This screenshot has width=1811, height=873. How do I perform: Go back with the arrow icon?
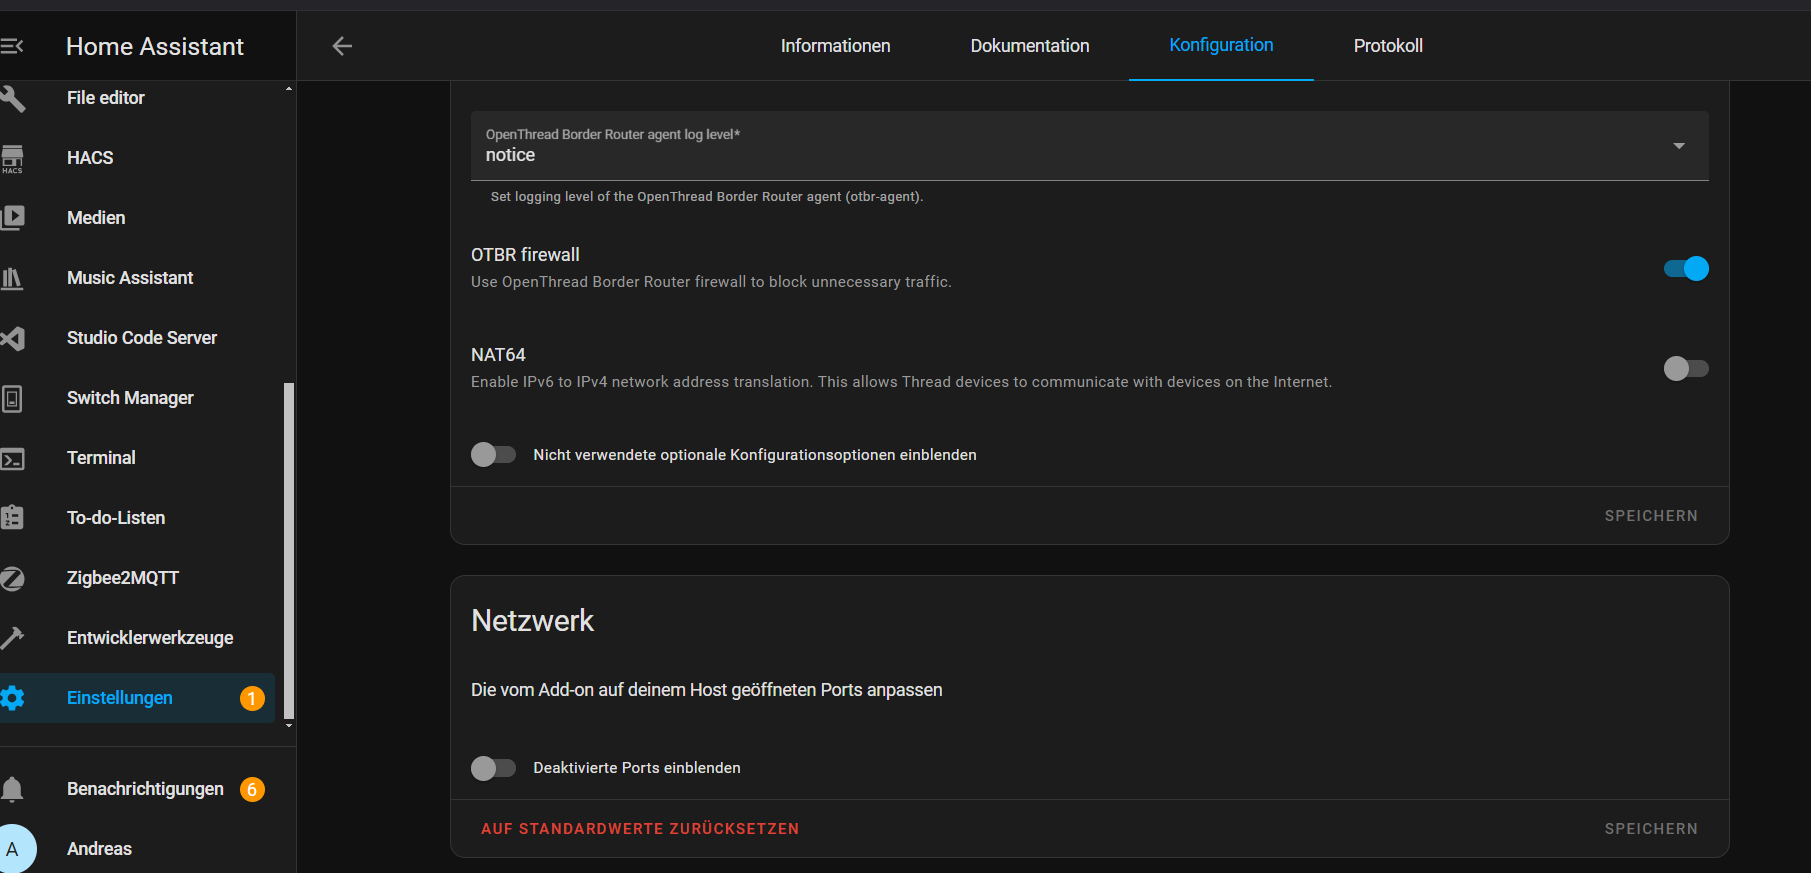coord(342,46)
